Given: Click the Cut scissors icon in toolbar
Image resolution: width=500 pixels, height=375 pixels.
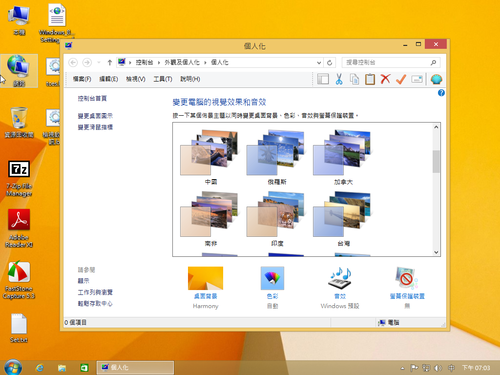Looking at the screenshot, I should (x=339, y=79).
